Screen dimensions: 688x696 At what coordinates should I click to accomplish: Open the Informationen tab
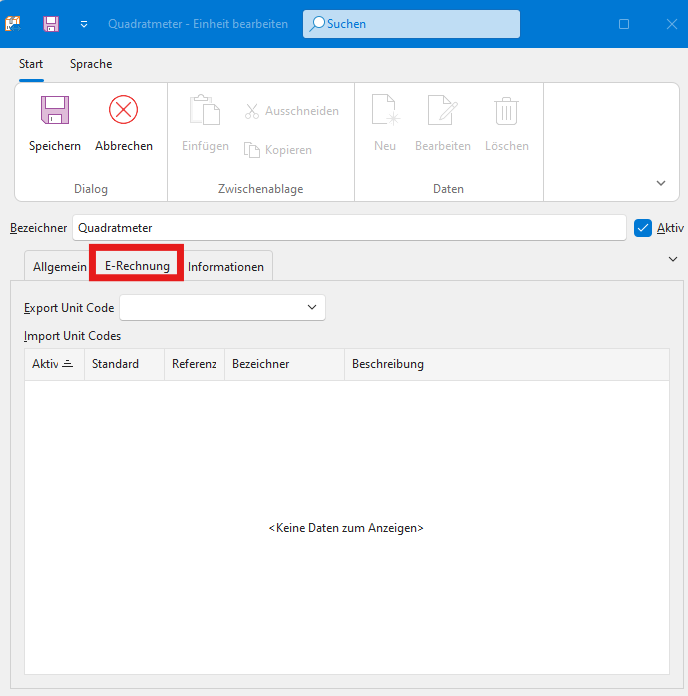[226, 267]
